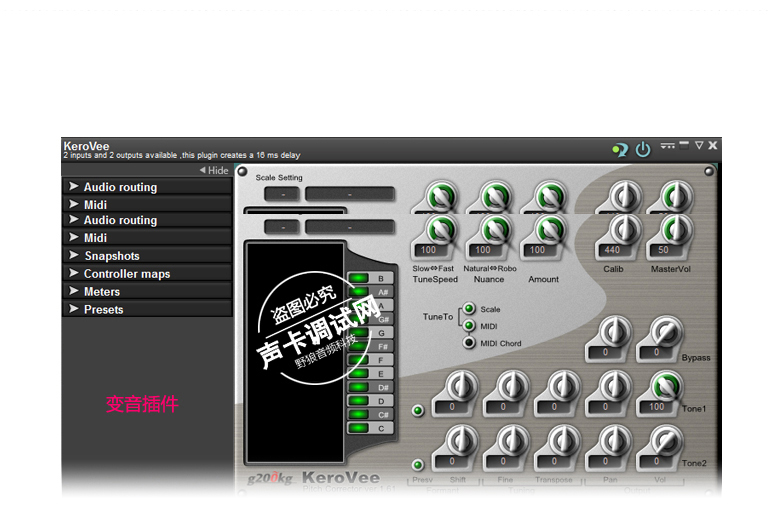The image size is (768, 528).
Task: Click the Tone2 Pan knob
Action: pyautogui.click(x=615, y=440)
